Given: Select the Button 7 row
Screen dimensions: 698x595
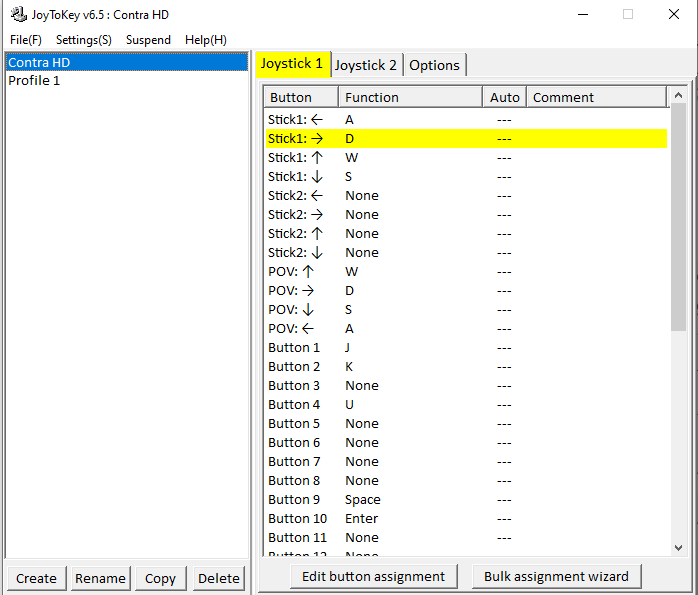Looking at the screenshot, I should 466,461.
